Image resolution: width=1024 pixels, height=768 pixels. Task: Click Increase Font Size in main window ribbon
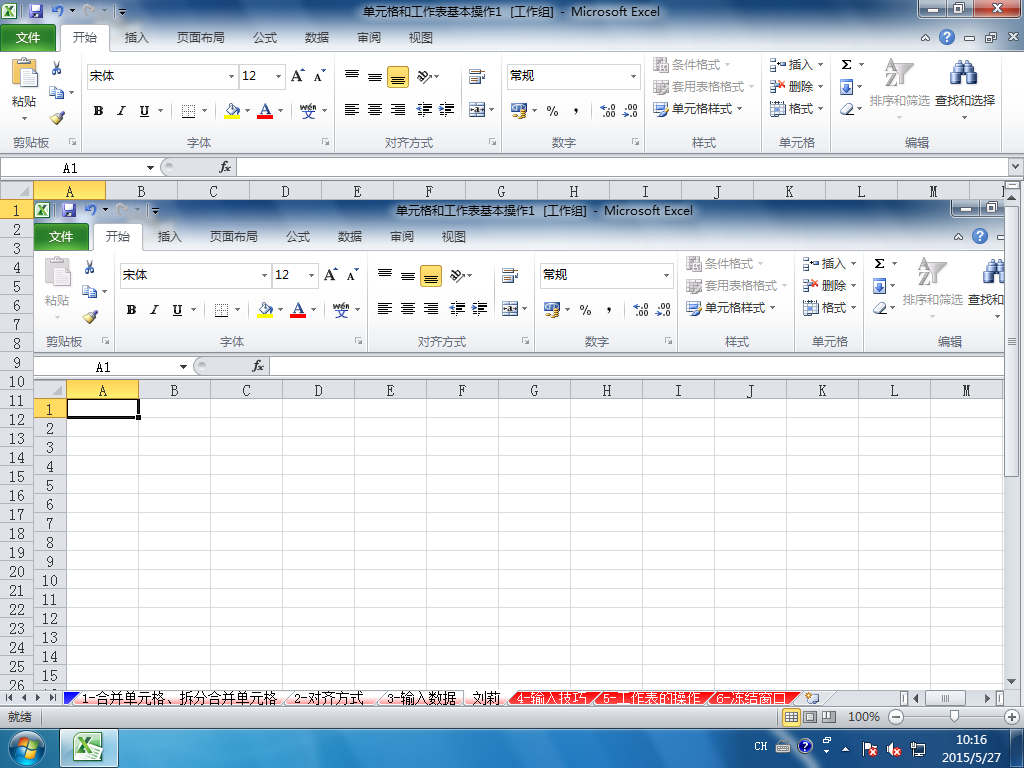click(x=298, y=76)
